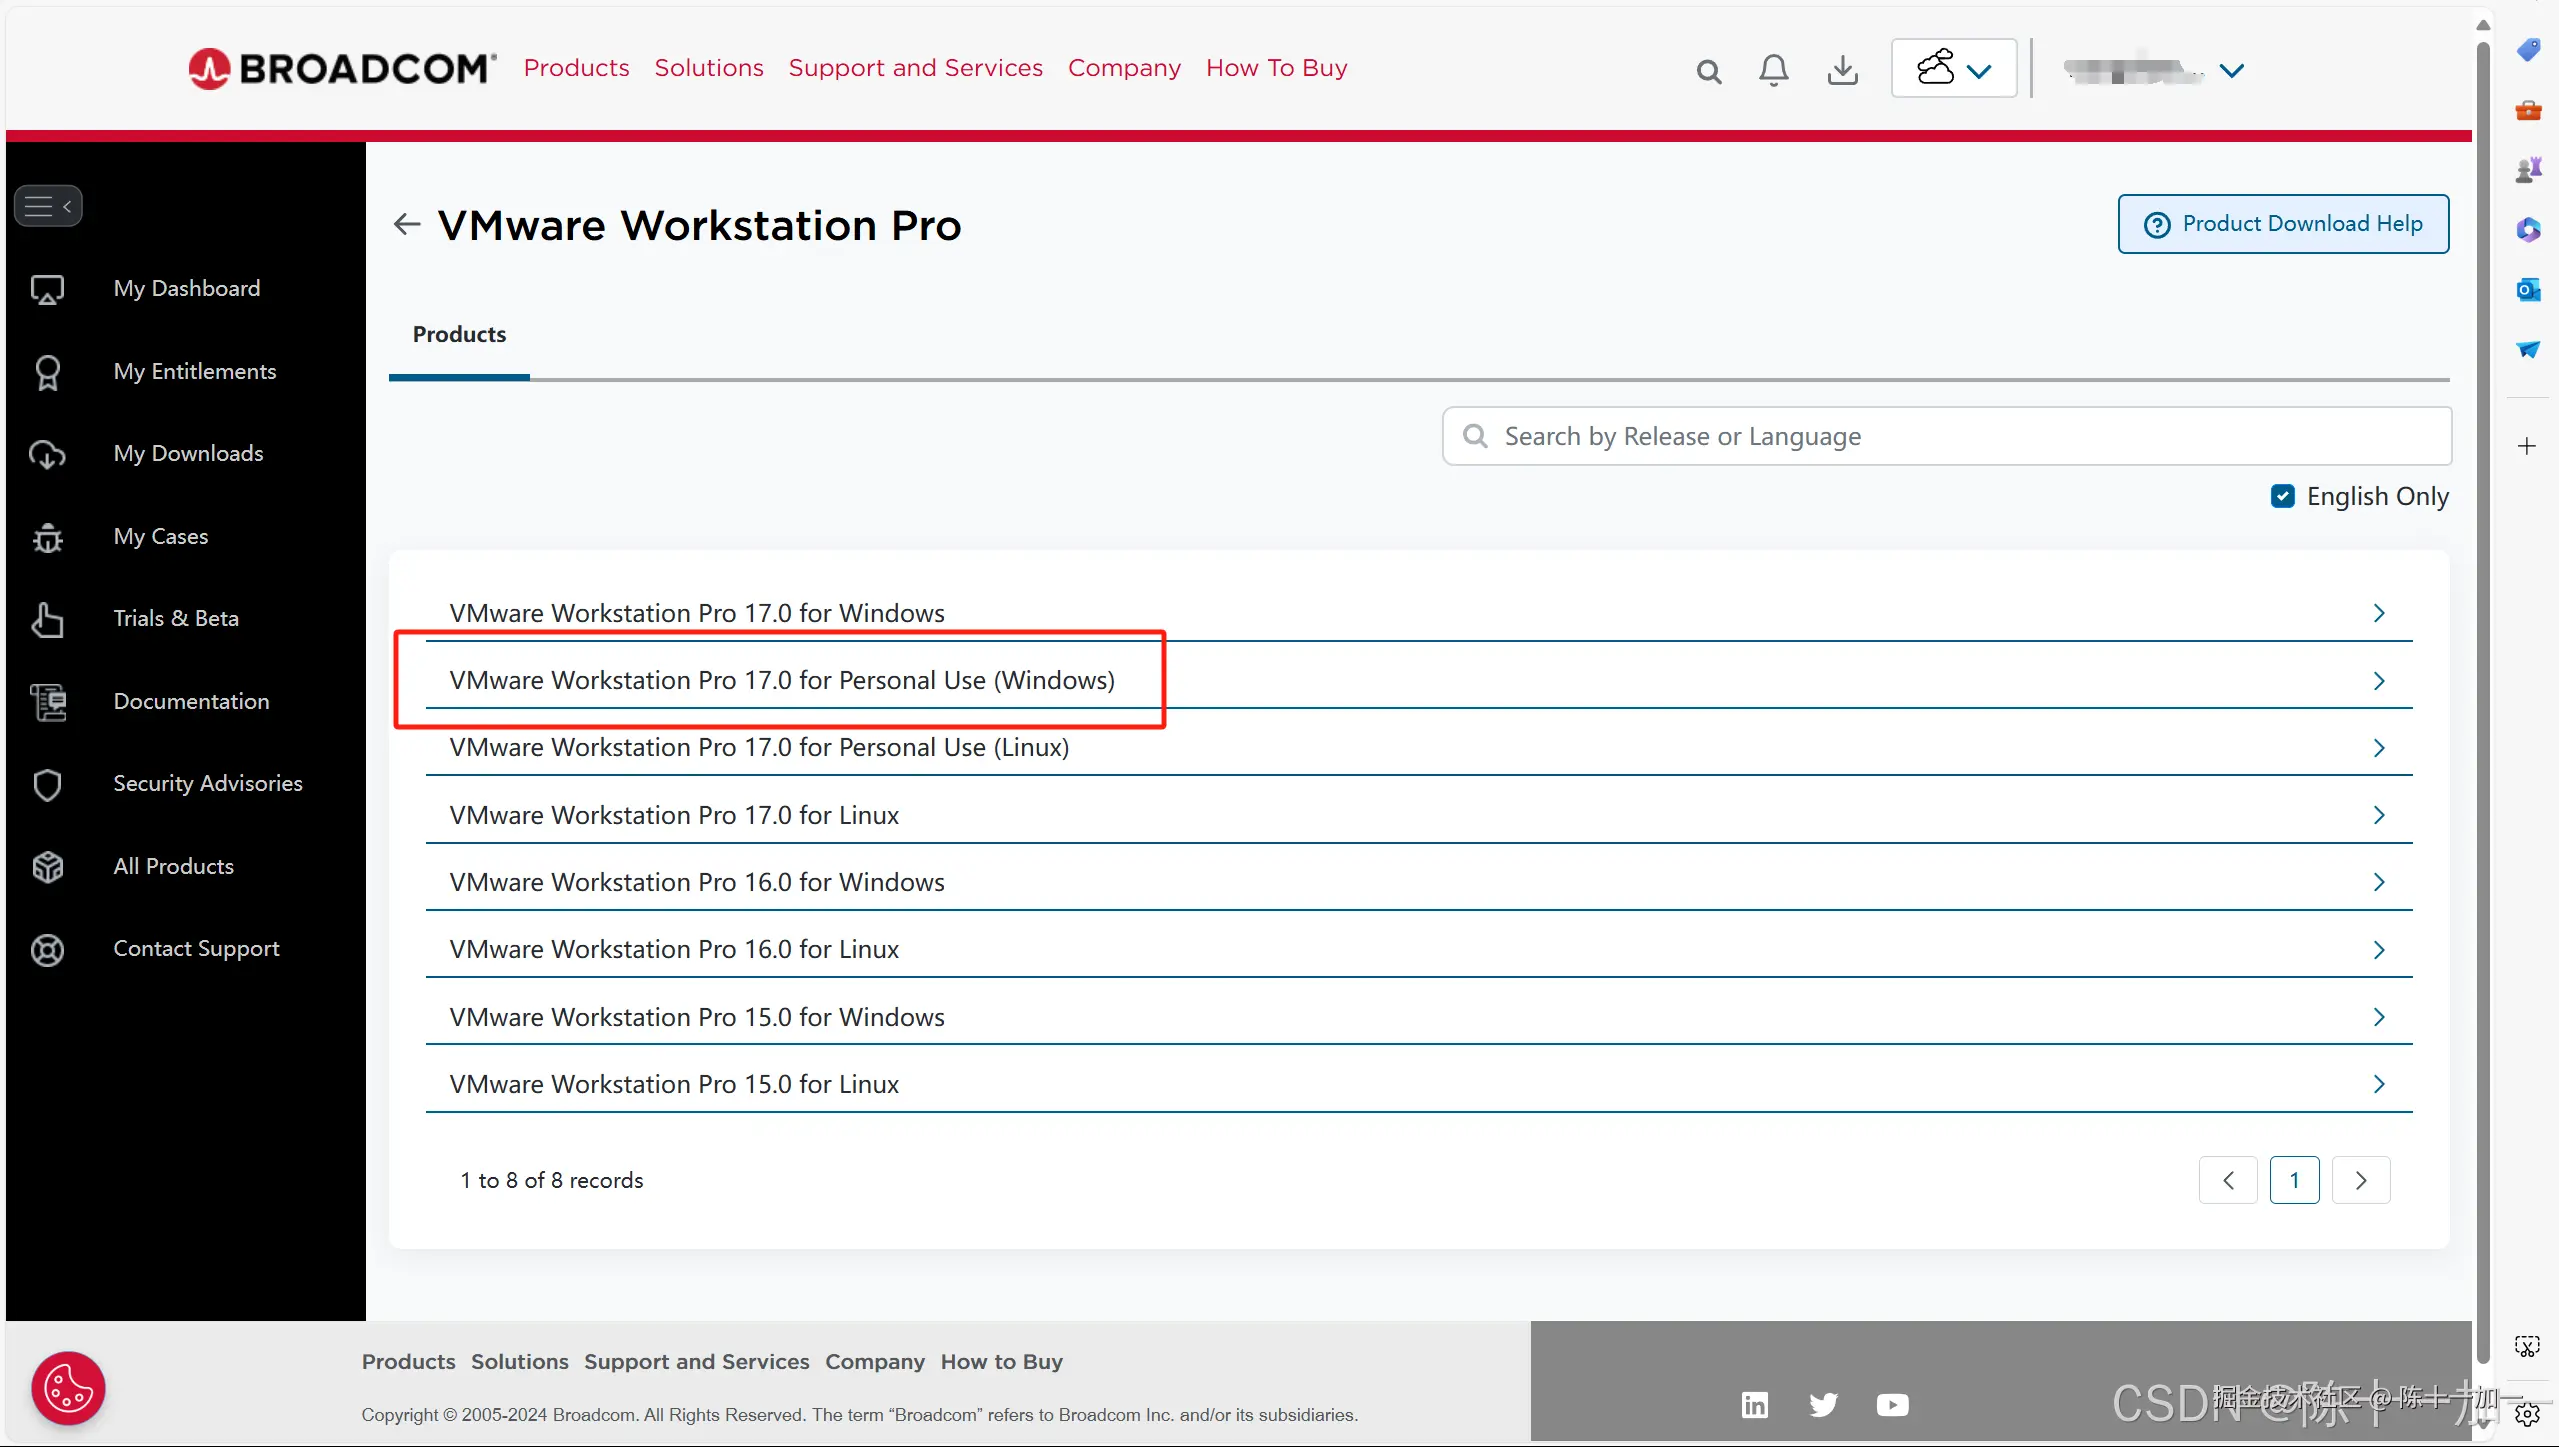Open Outlook icon in browser sidebar

2528,290
